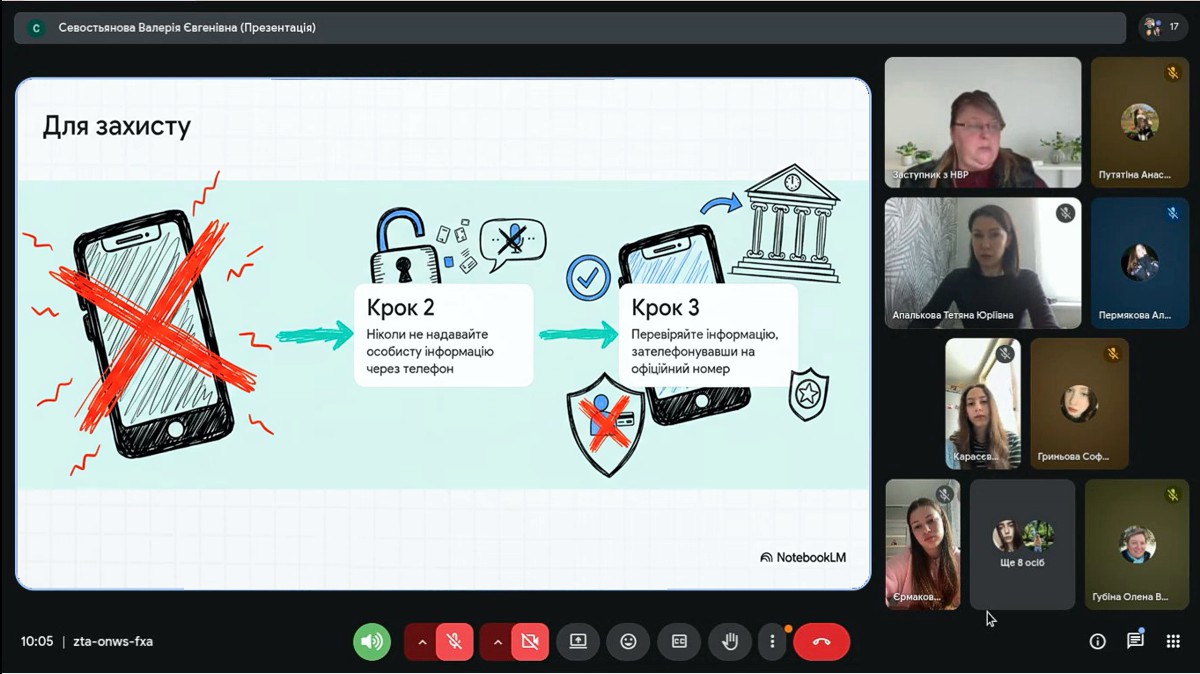The height and width of the screenshot is (674, 1200).
Task: Unmute the microphone
Action: tap(454, 642)
